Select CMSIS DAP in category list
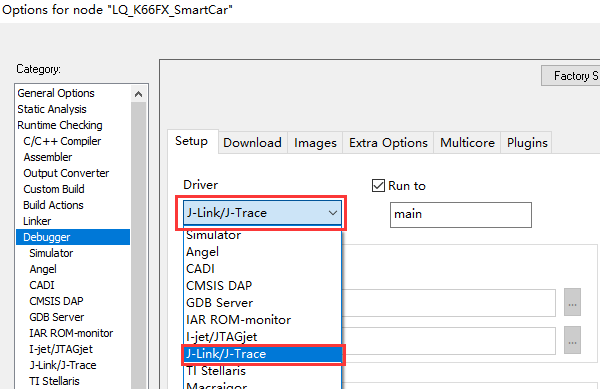 pos(56,301)
